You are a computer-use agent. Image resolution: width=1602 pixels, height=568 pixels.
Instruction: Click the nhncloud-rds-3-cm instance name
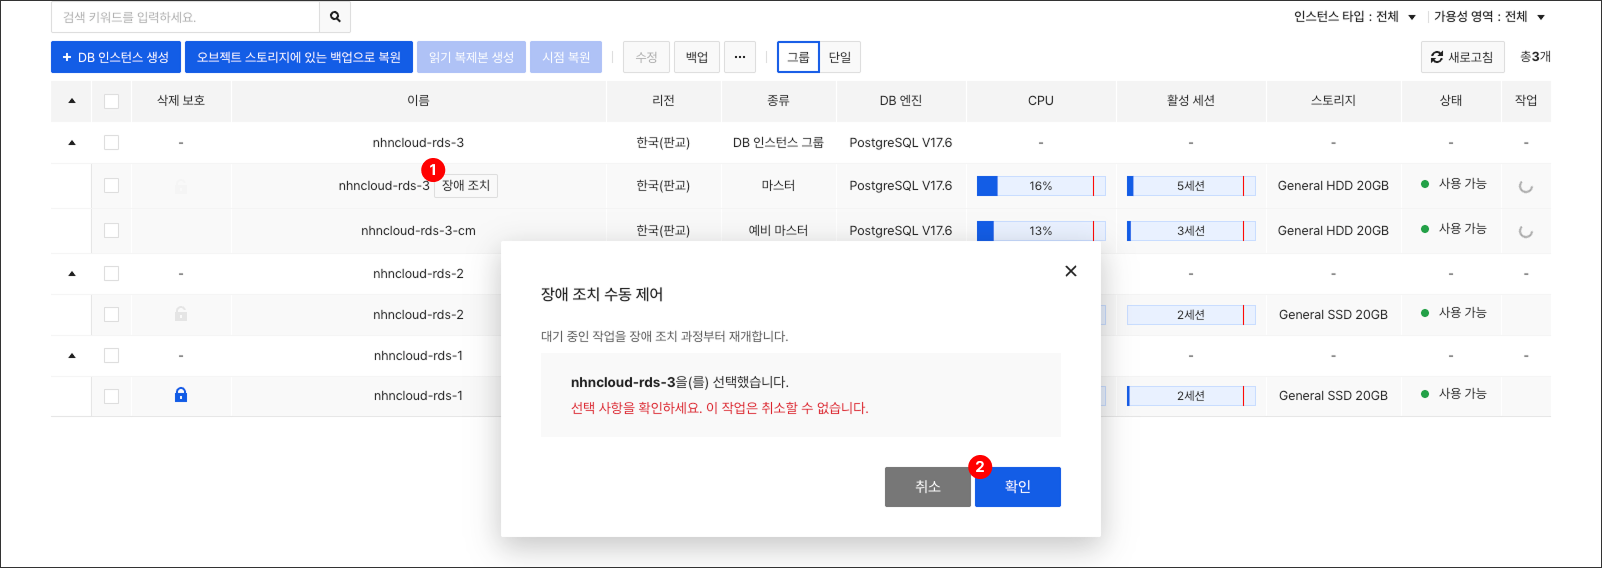[x=418, y=231]
